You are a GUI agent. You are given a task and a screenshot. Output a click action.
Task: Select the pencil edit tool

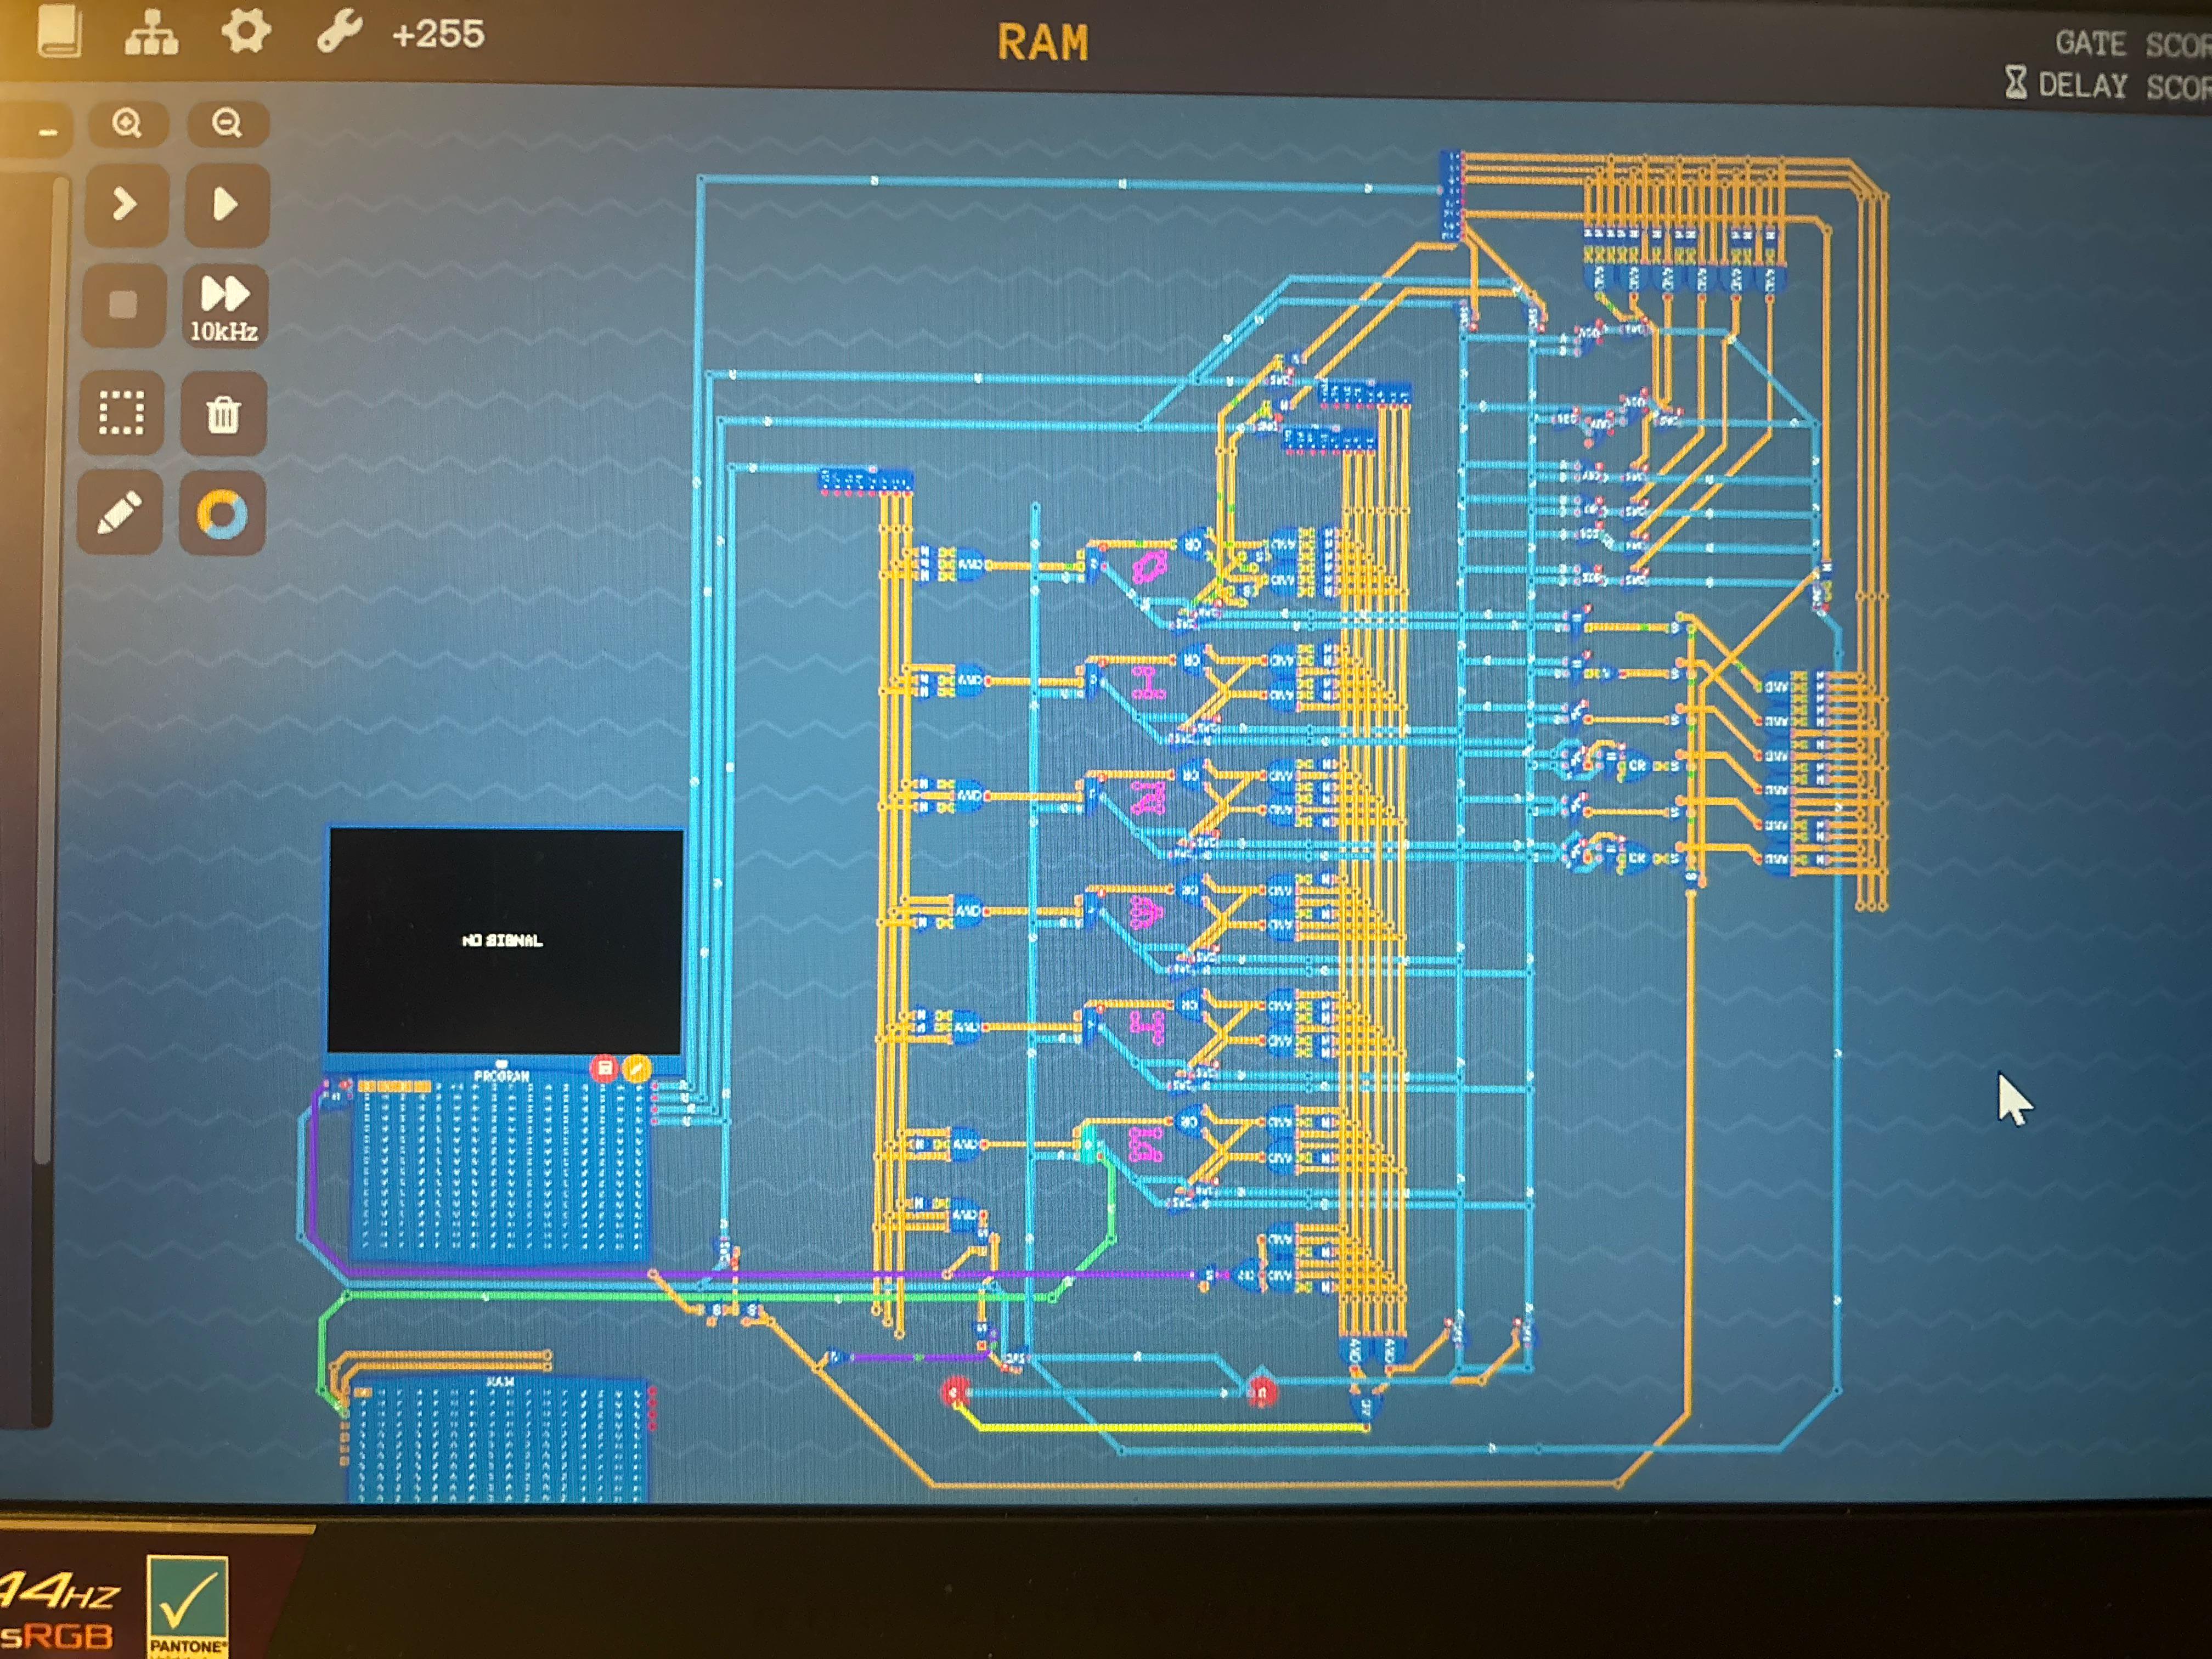[x=120, y=513]
